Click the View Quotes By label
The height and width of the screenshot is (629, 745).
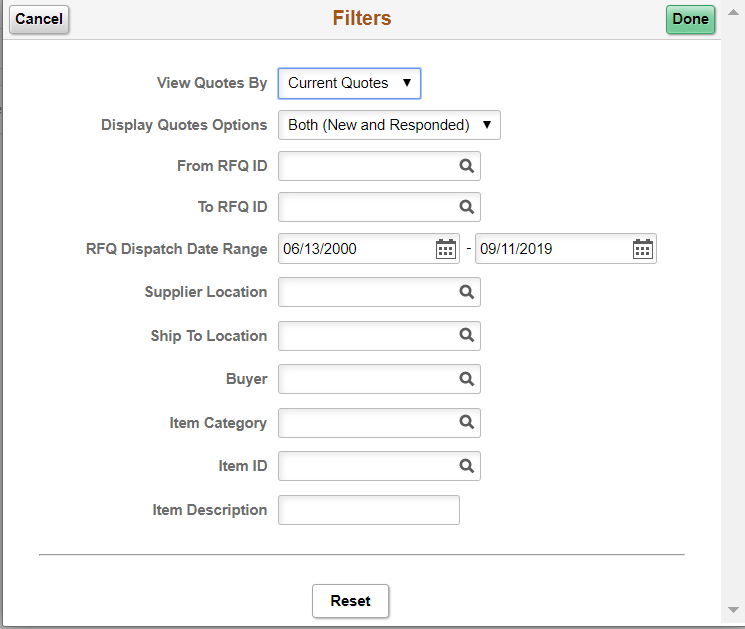212,83
